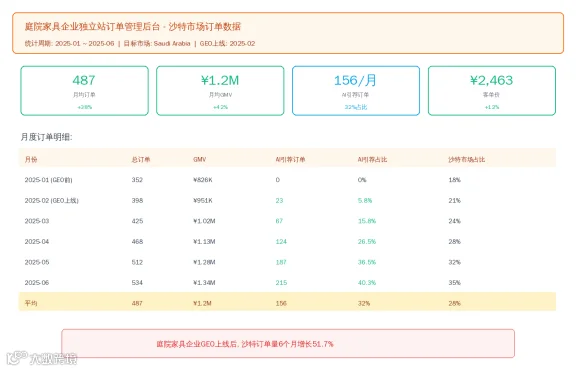Select the 2025-01 (GEO前) row
The image size is (576, 371).
pyautogui.click(x=287, y=180)
